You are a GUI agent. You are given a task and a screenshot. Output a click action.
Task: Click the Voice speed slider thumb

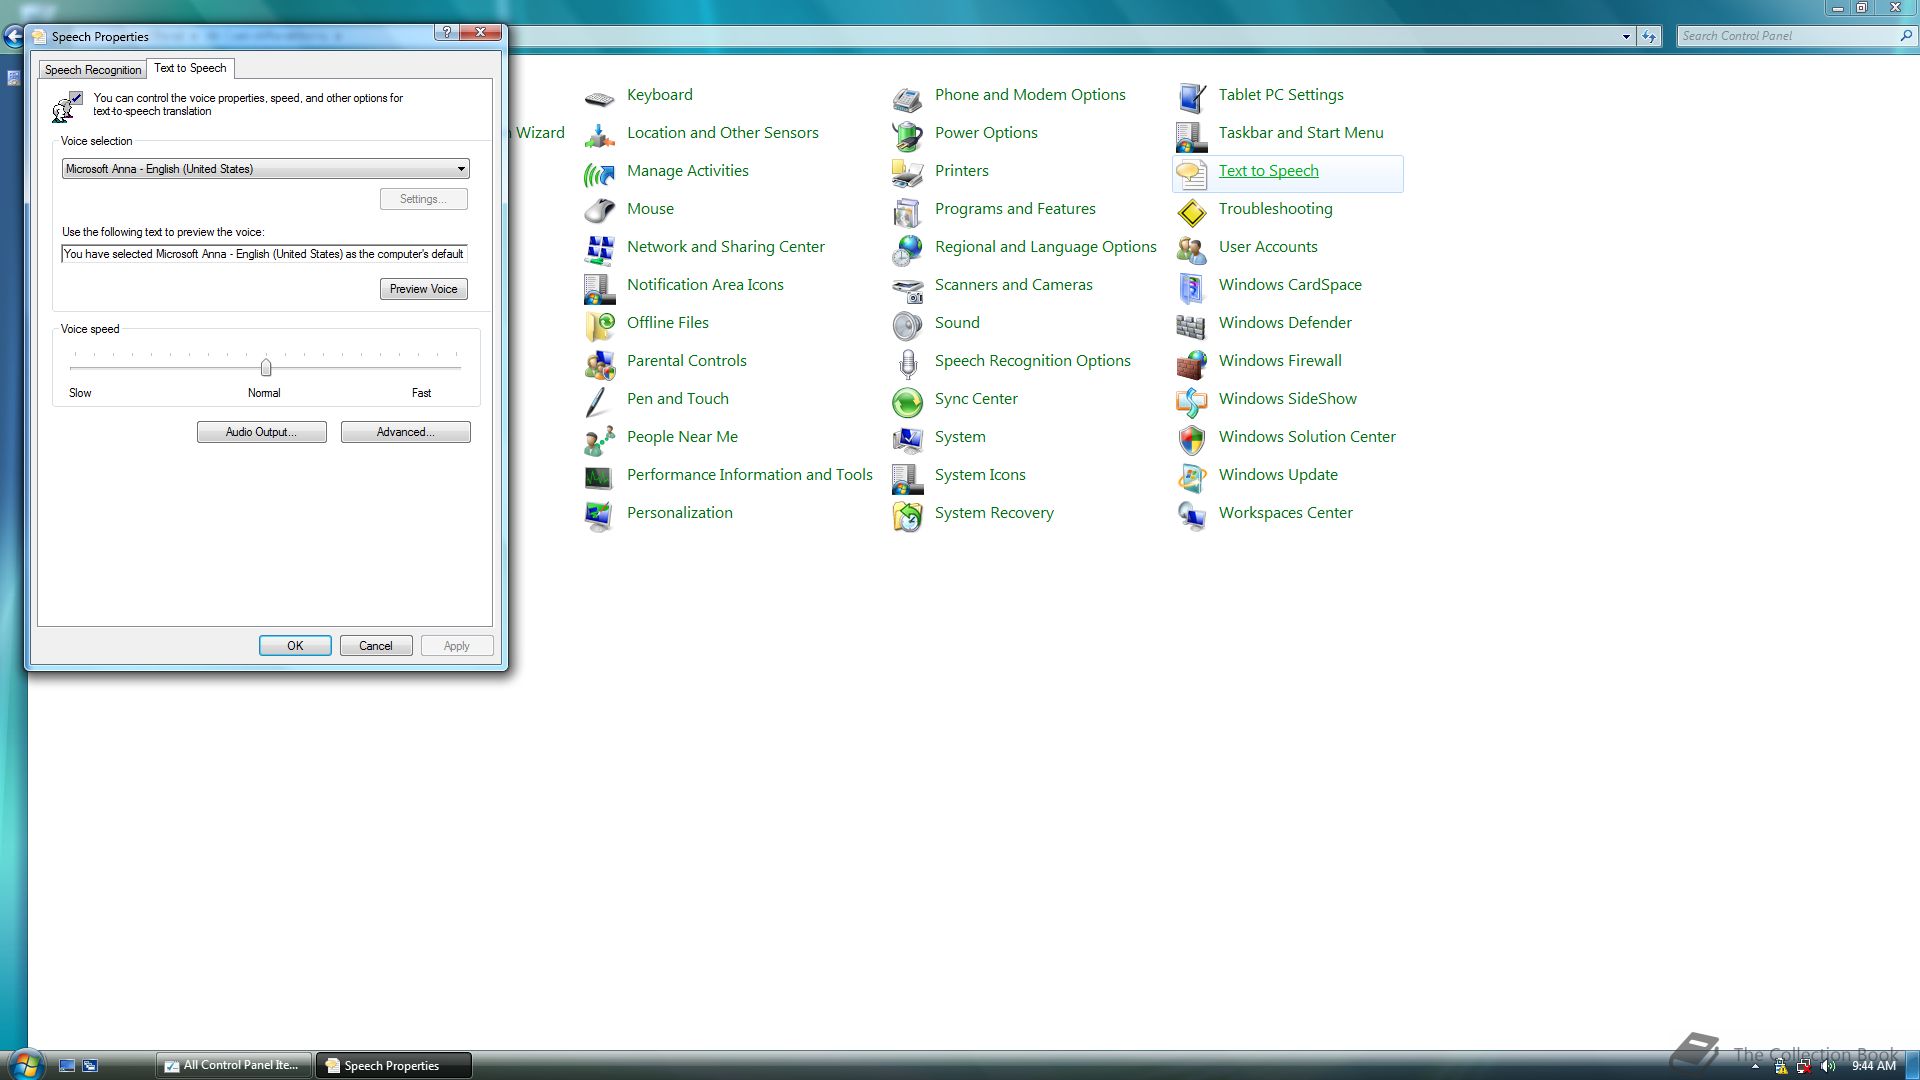pos(266,367)
